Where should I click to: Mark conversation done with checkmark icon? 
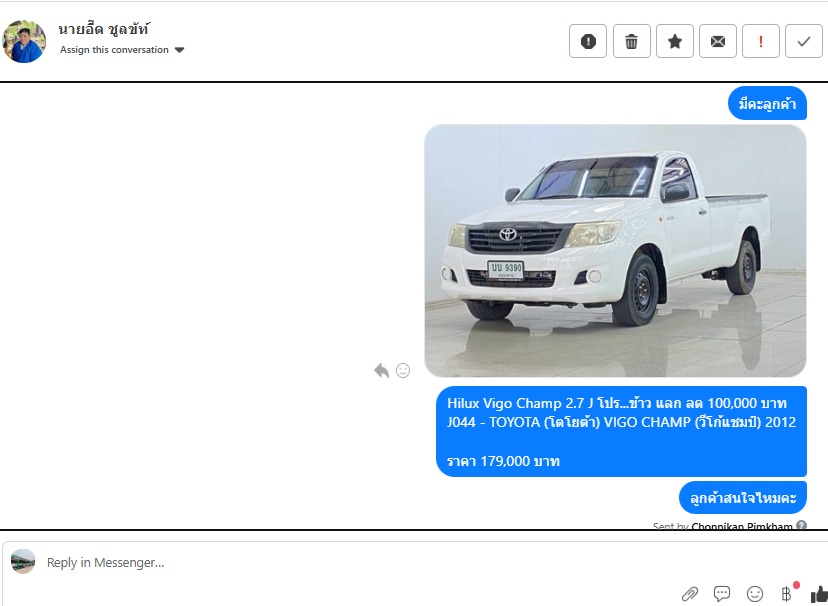804,41
